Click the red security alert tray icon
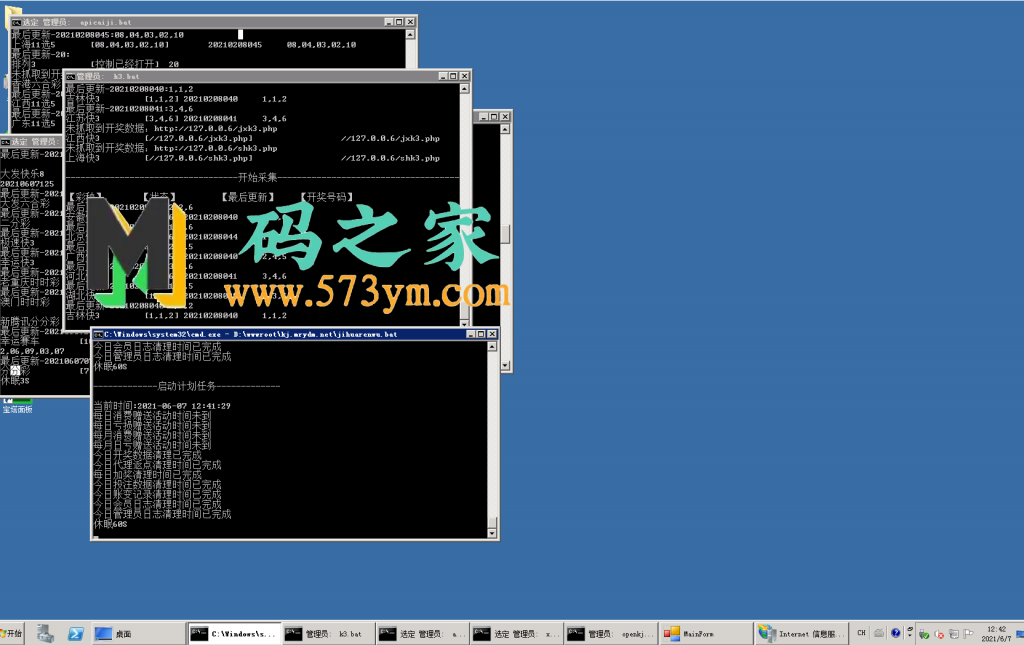This screenshot has width=1024, height=645. tap(939, 634)
